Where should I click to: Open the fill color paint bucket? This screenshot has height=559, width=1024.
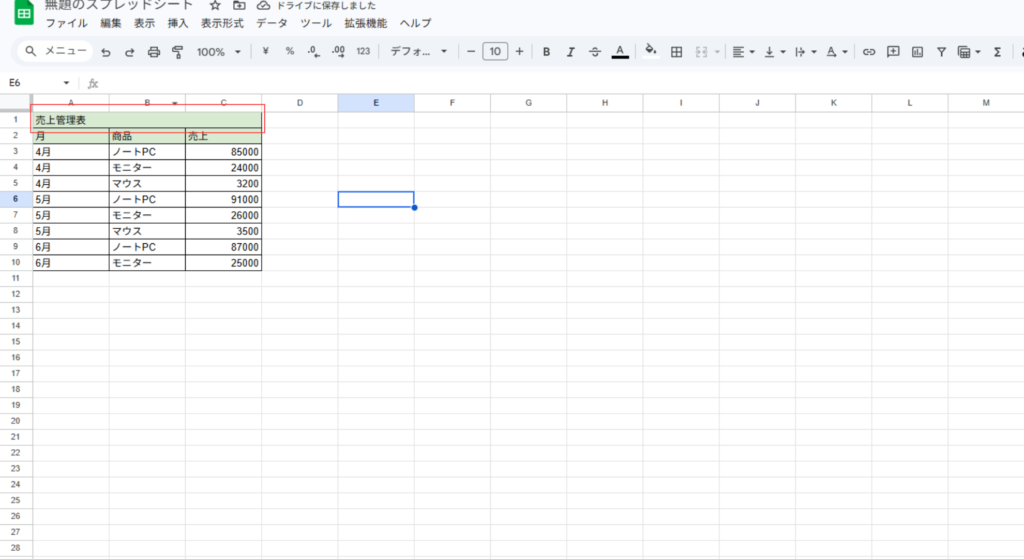click(651, 52)
